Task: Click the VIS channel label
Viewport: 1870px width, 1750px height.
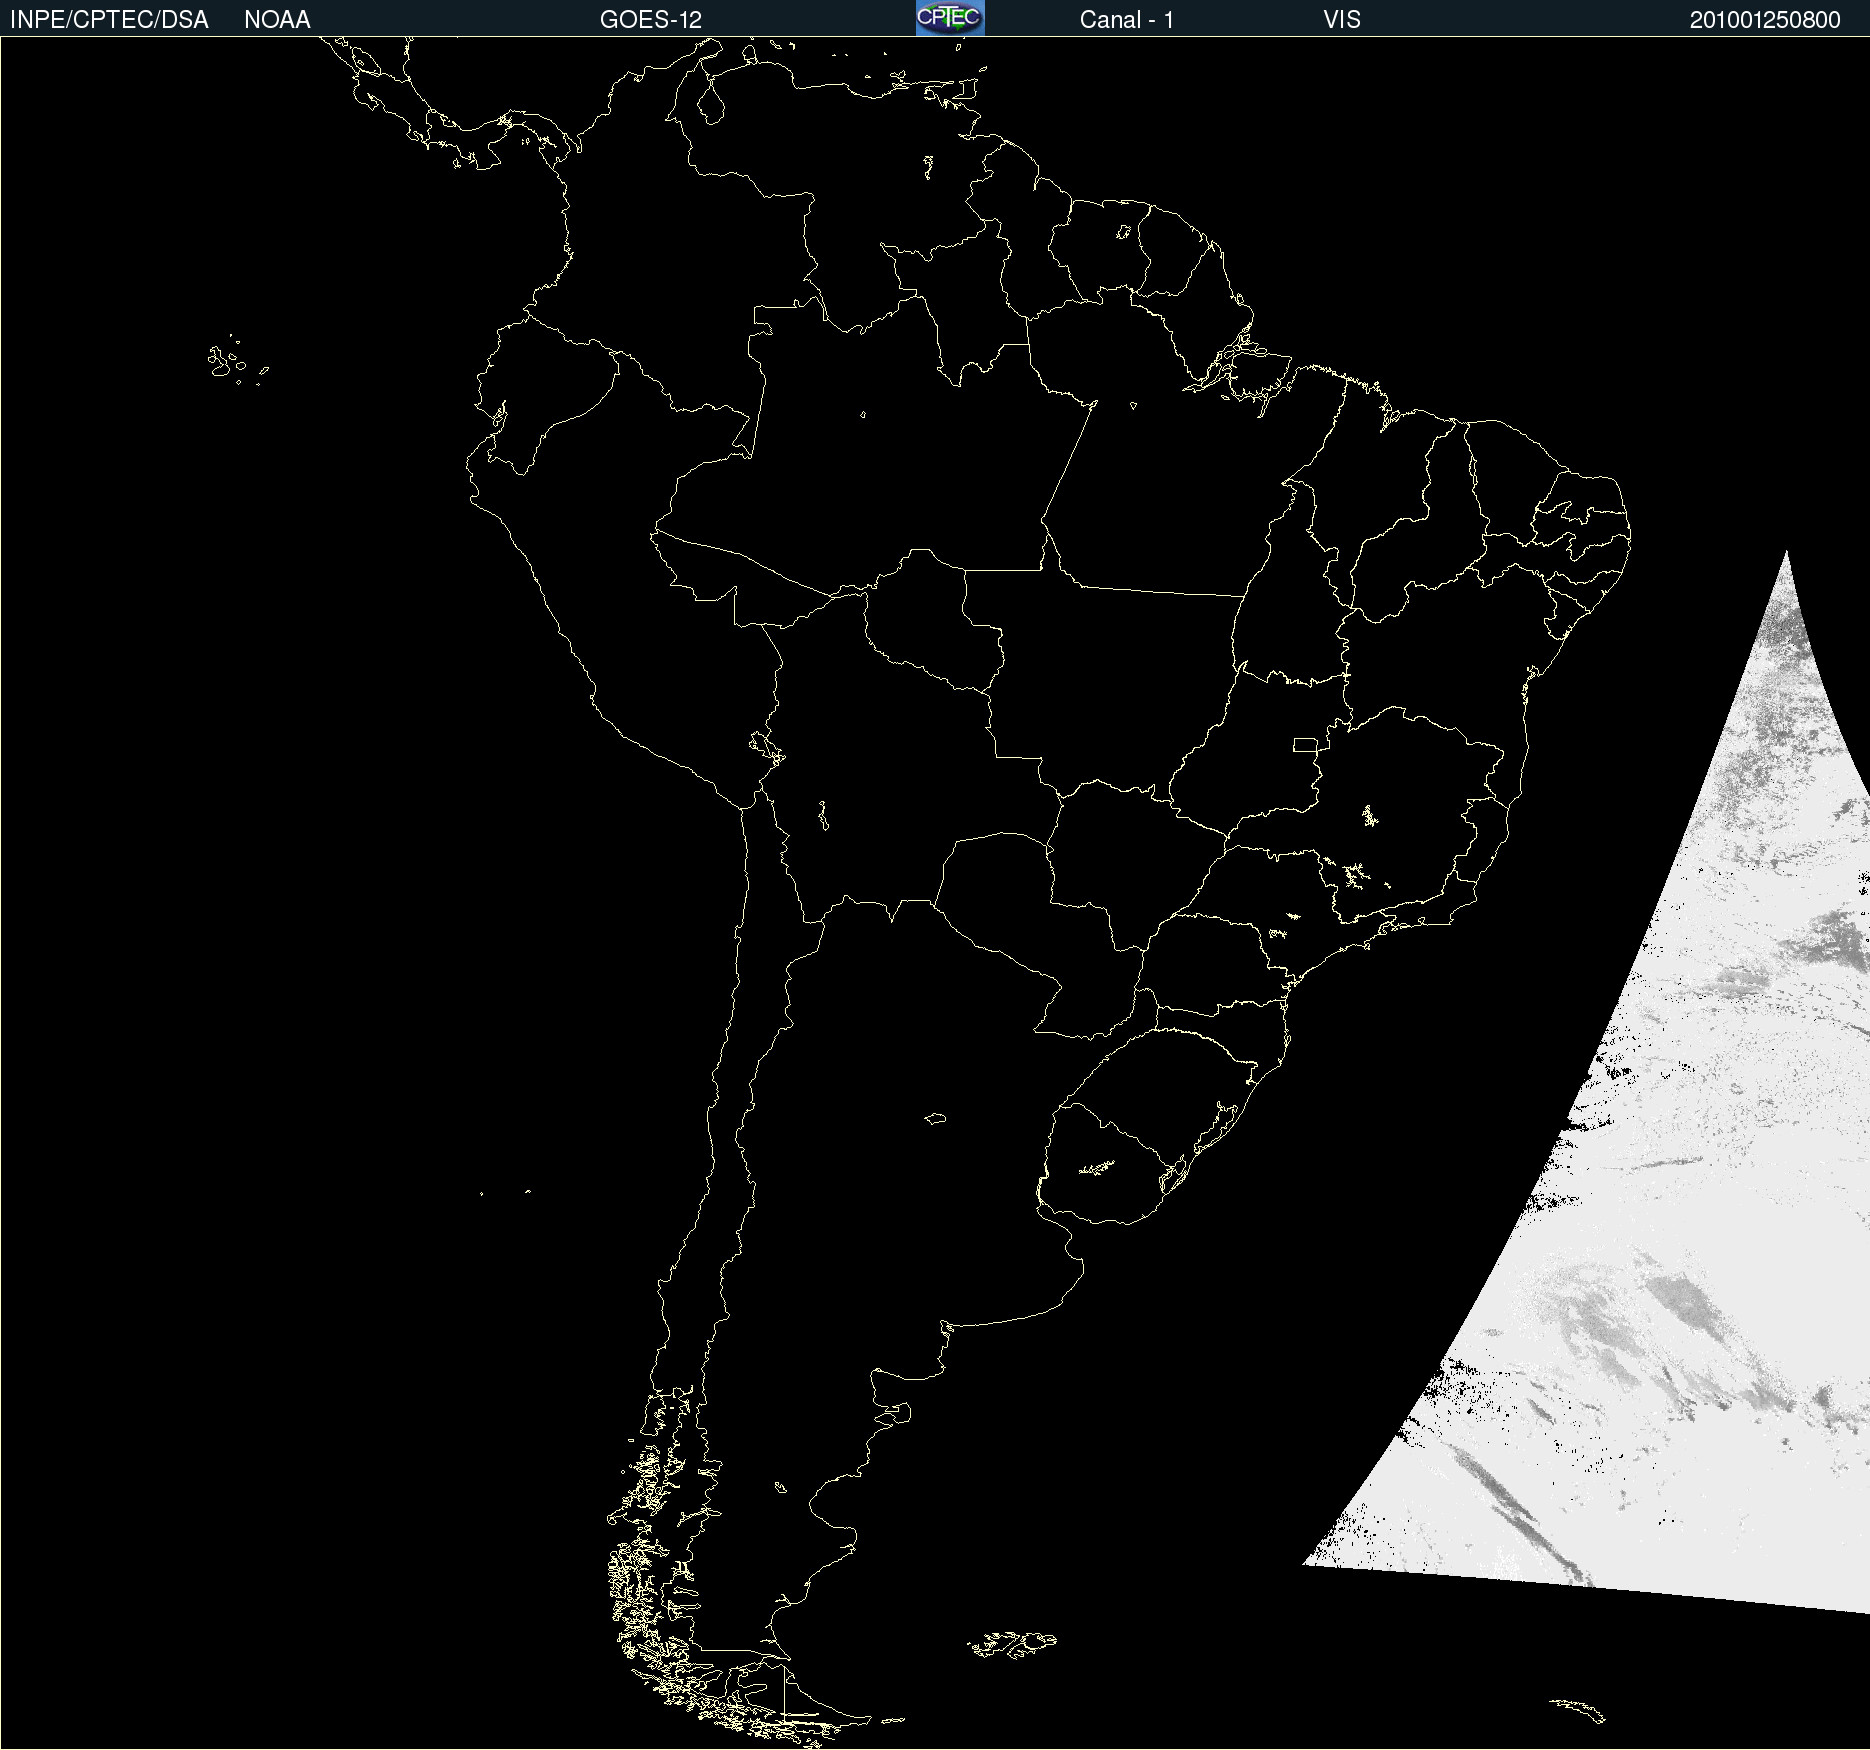Action: click(1342, 20)
